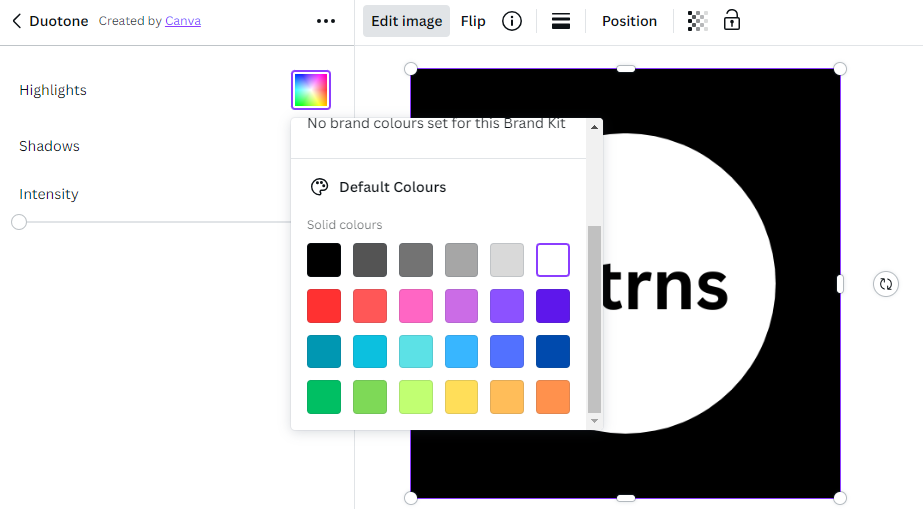
Task: Click the Solid colours heading
Action: tap(344, 225)
